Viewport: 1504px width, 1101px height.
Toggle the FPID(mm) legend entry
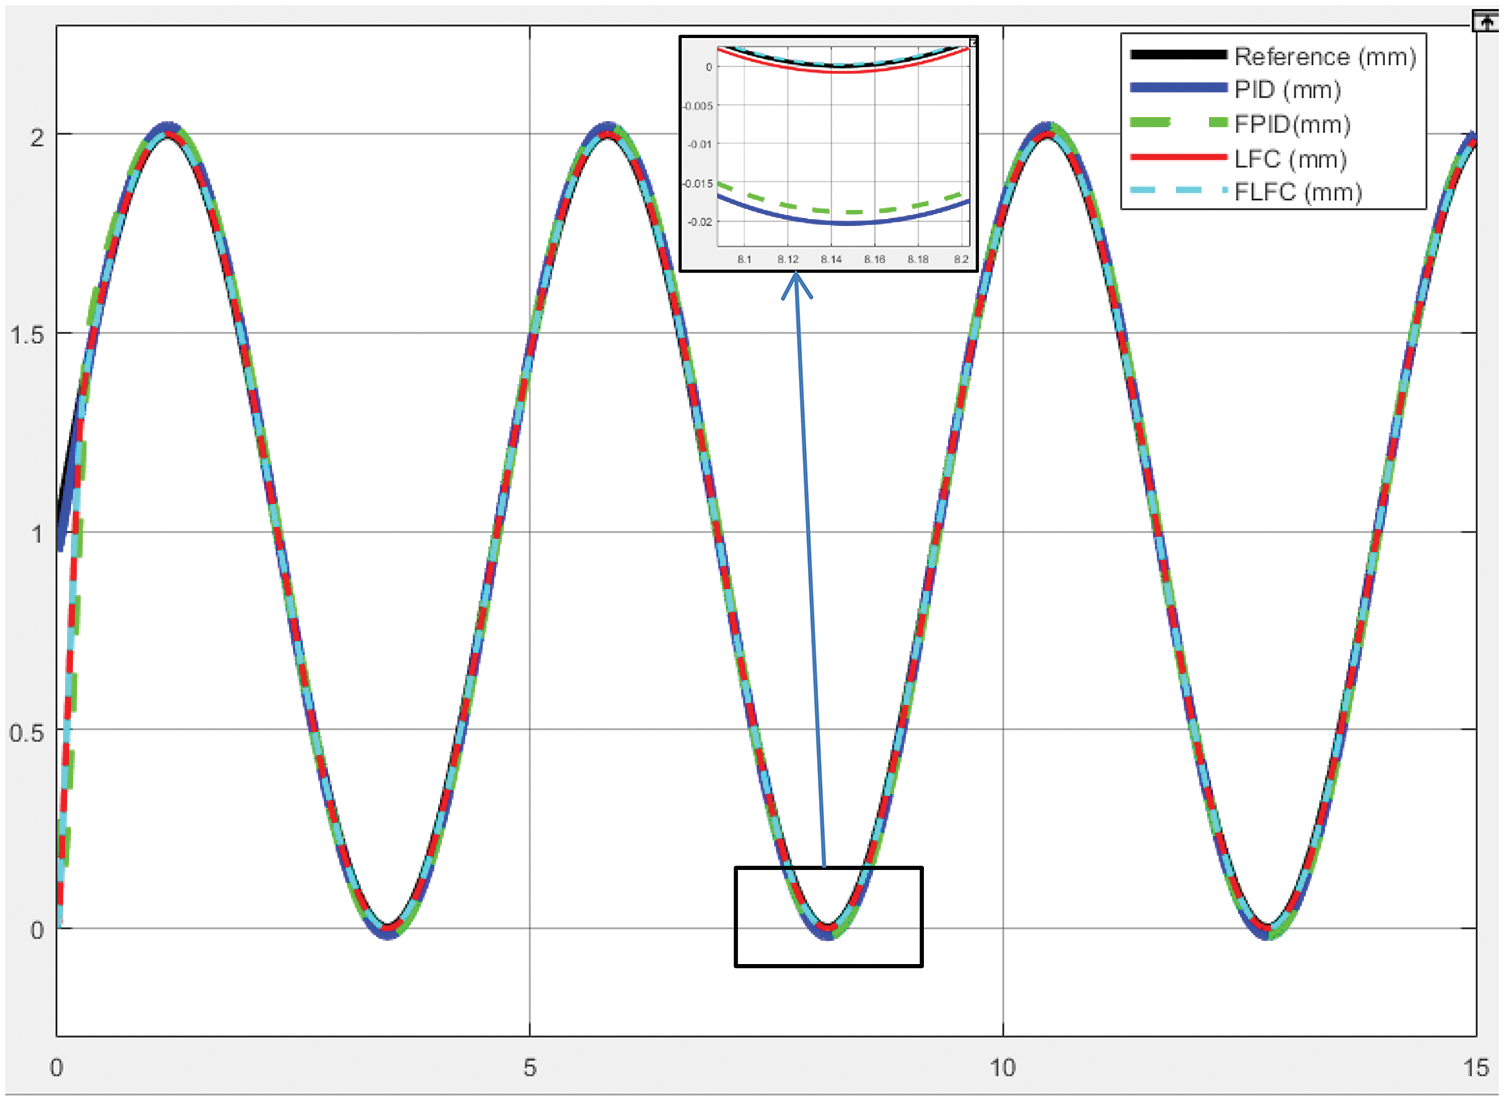pos(1292,125)
